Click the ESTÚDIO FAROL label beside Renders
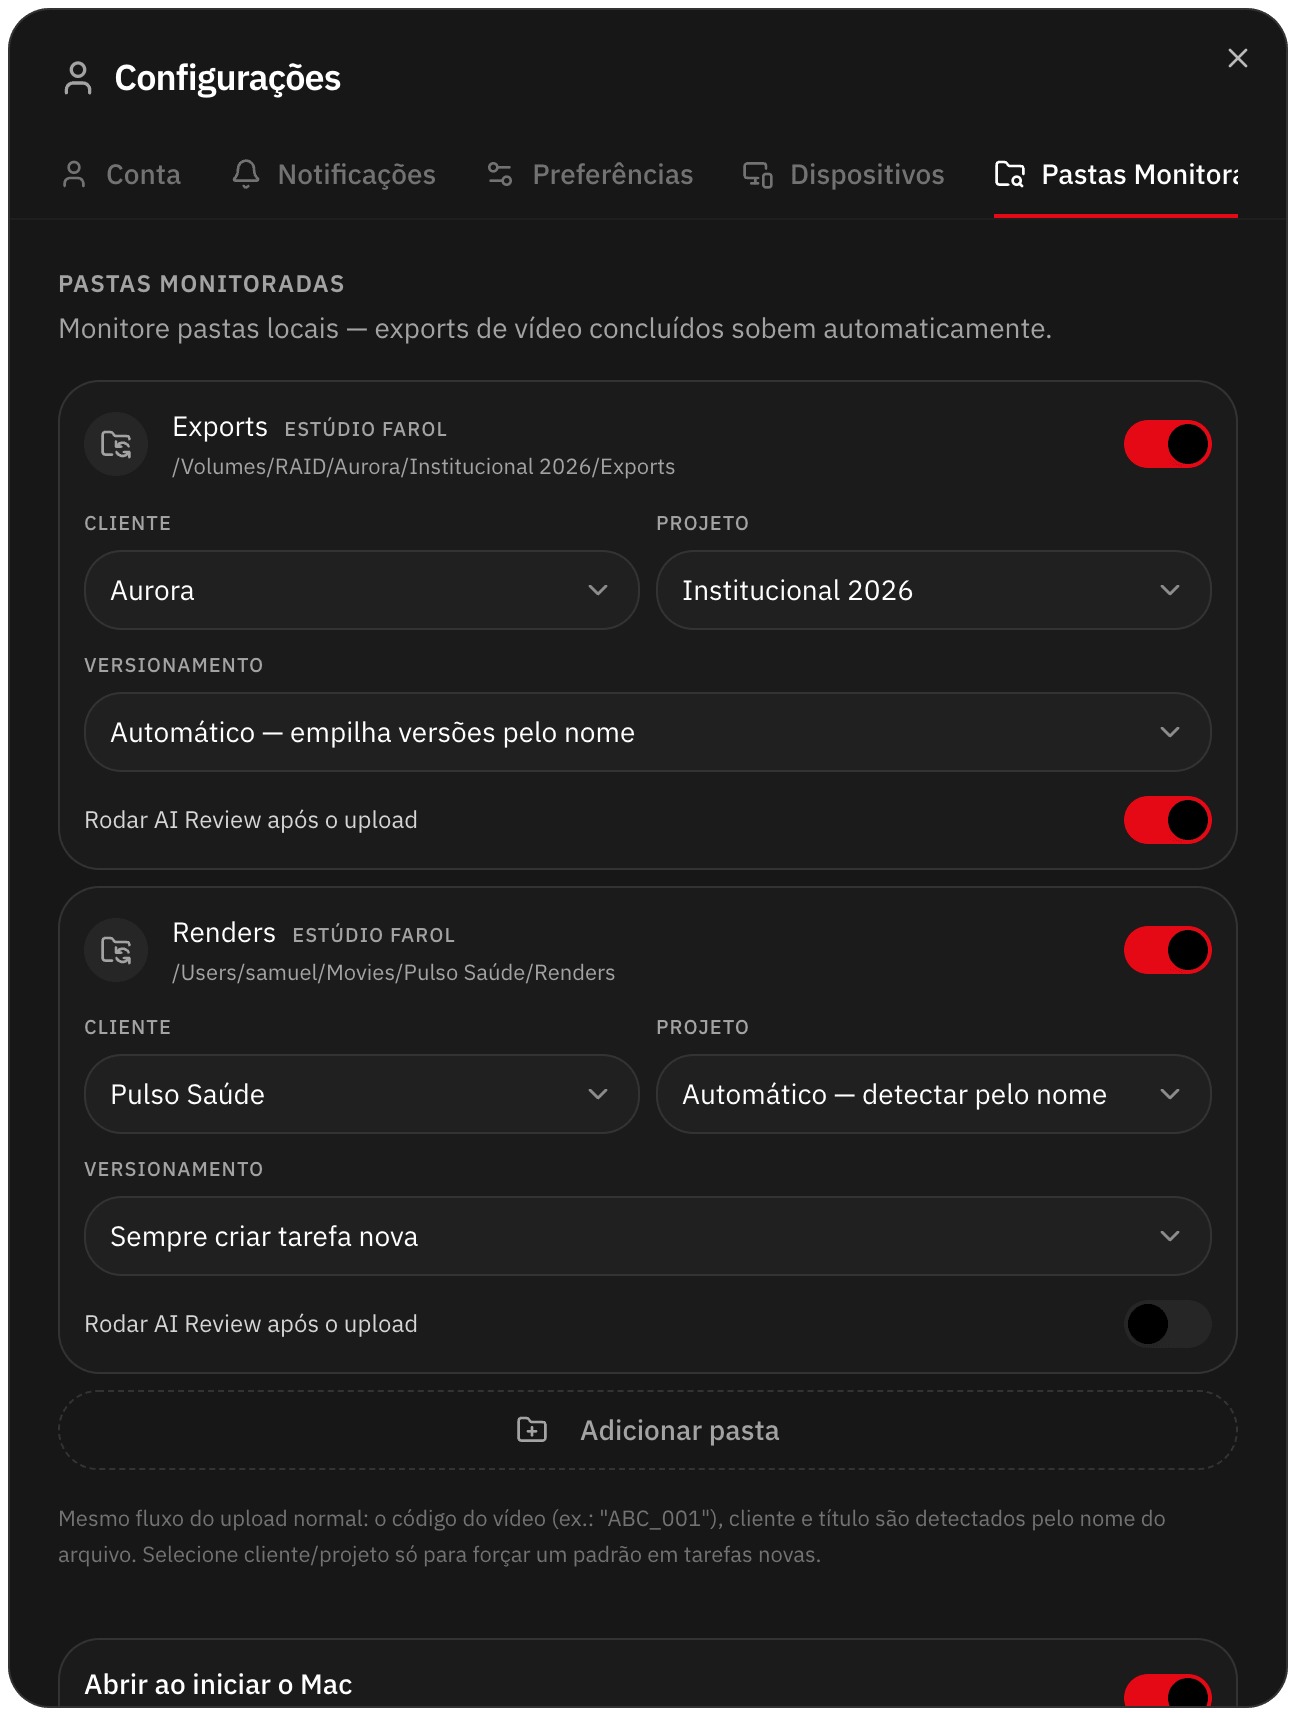 374,935
